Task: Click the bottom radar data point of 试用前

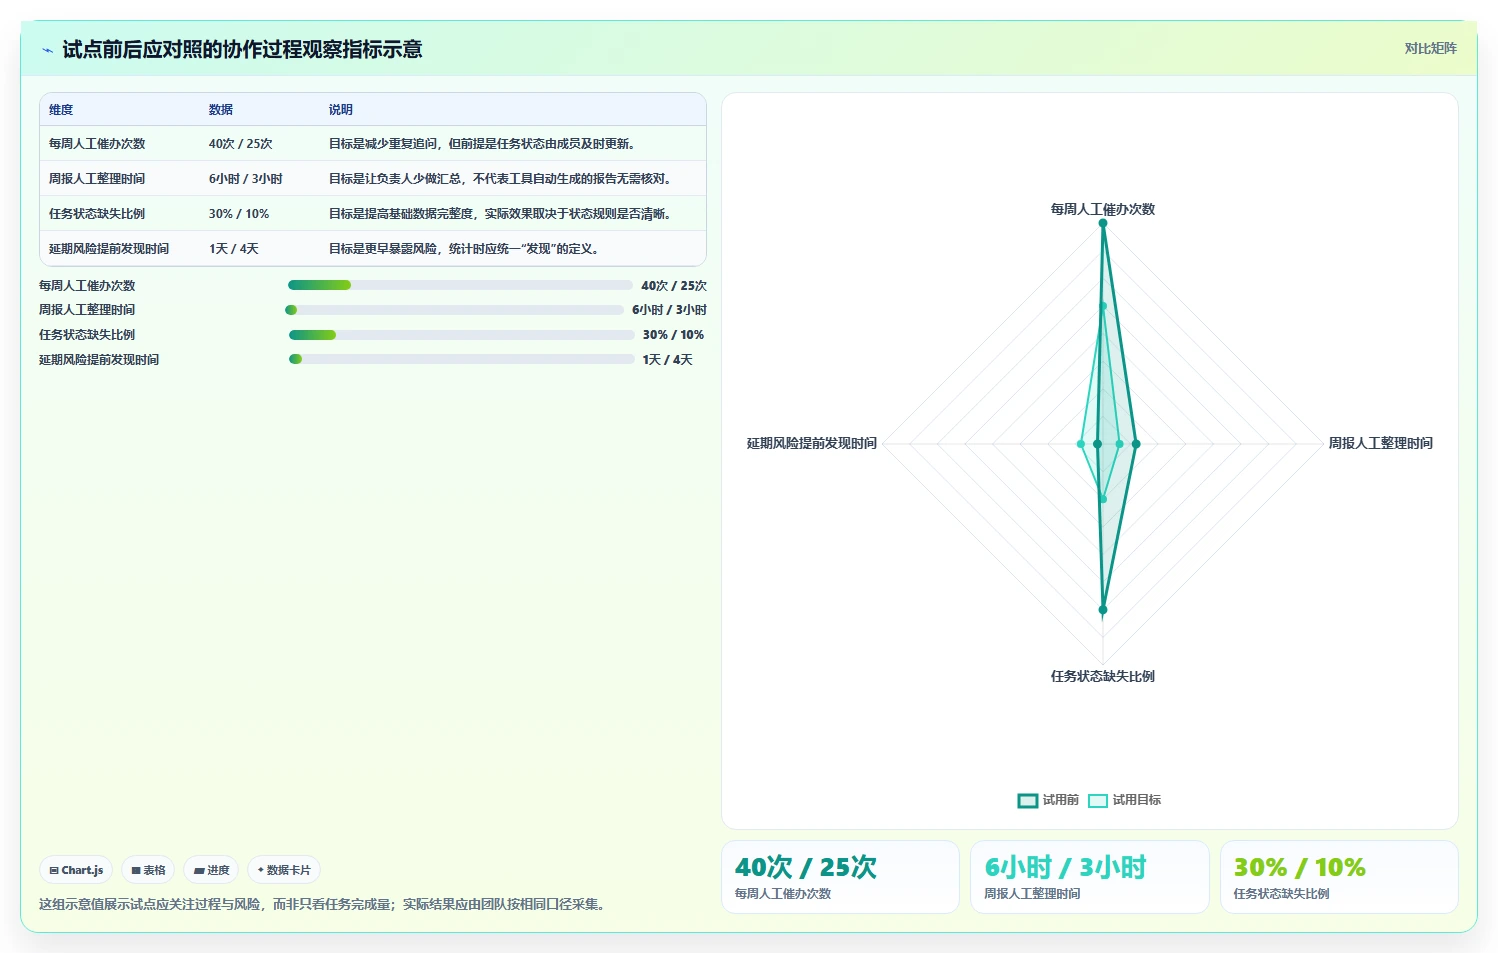Action: pyautogui.click(x=1103, y=609)
